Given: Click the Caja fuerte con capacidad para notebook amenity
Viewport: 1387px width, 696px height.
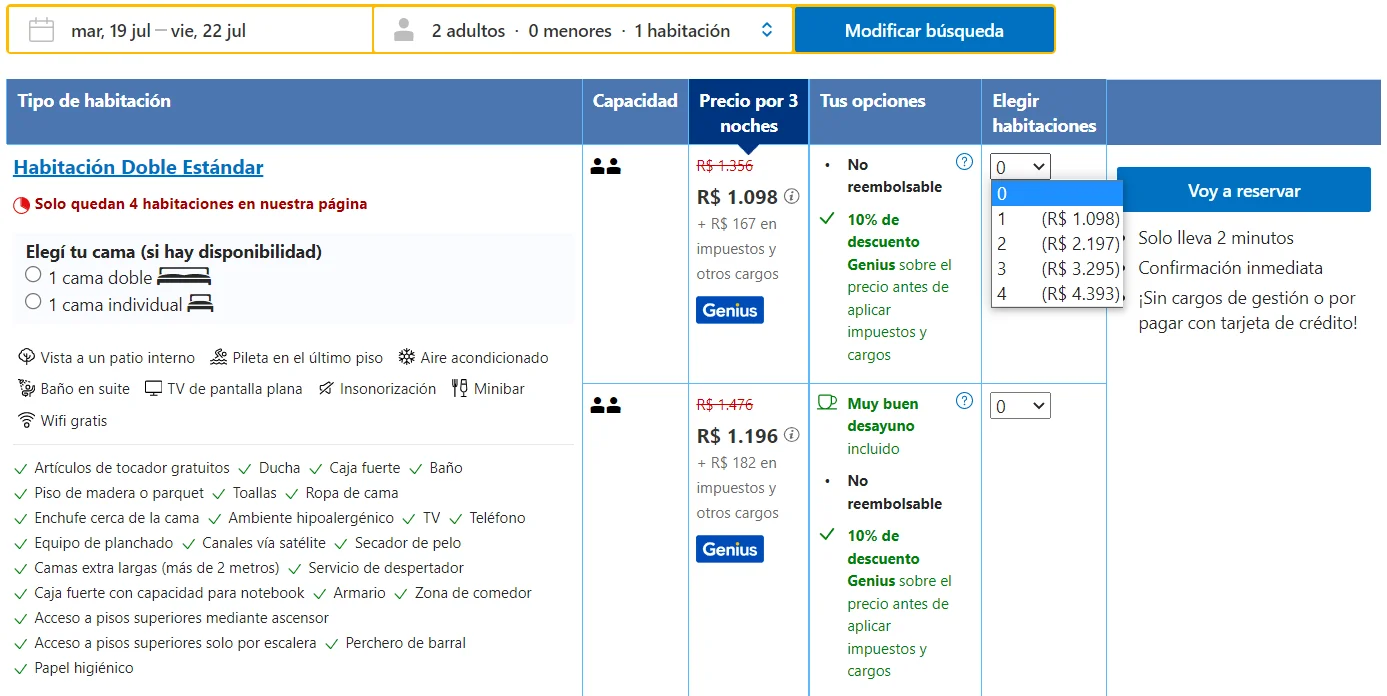Looking at the screenshot, I should pyautogui.click(x=169, y=593).
